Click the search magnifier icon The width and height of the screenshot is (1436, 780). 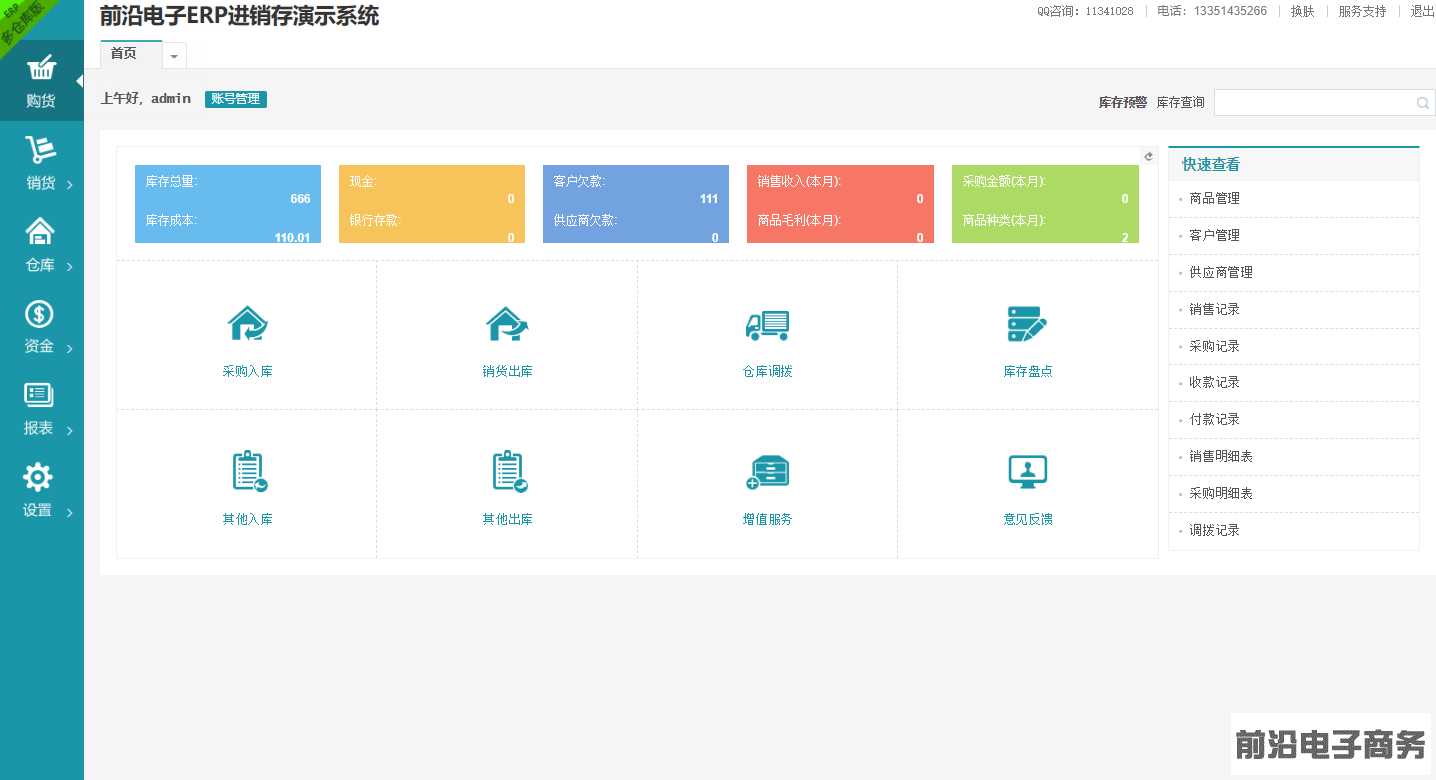pyautogui.click(x=1422, y=103)
